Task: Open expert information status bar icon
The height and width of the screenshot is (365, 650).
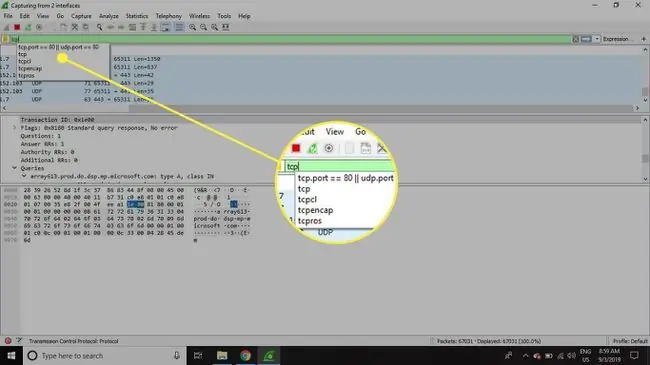Action: [x=8, y=341]
